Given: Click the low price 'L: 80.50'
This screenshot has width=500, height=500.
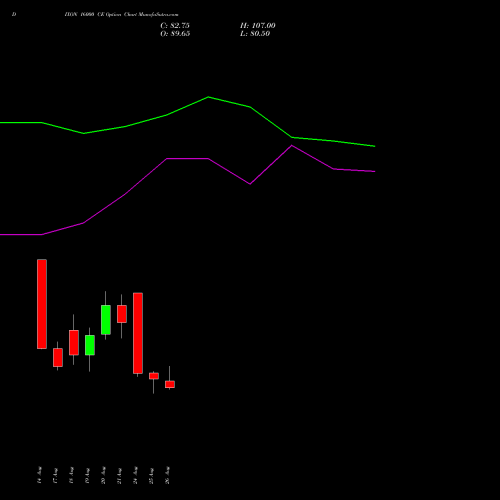Looking at the screenshot, I should pos(255,34).
